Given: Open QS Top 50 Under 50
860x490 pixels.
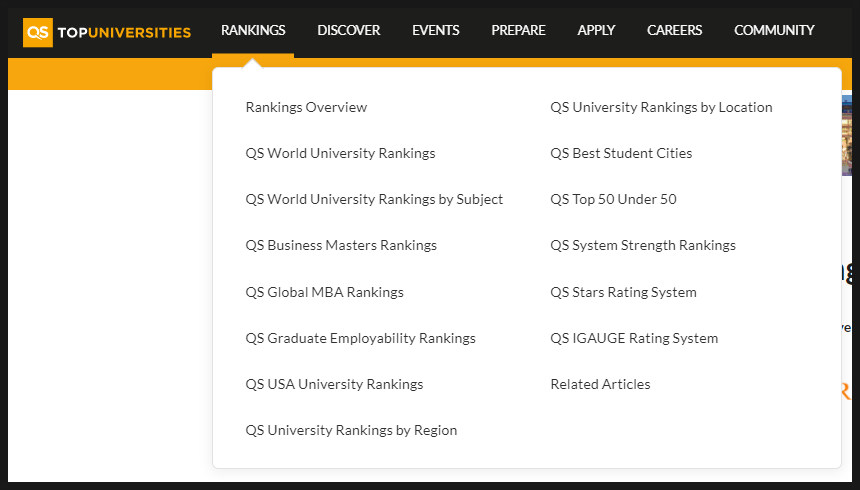Looking at the screenshot, I should click(613, 199).
